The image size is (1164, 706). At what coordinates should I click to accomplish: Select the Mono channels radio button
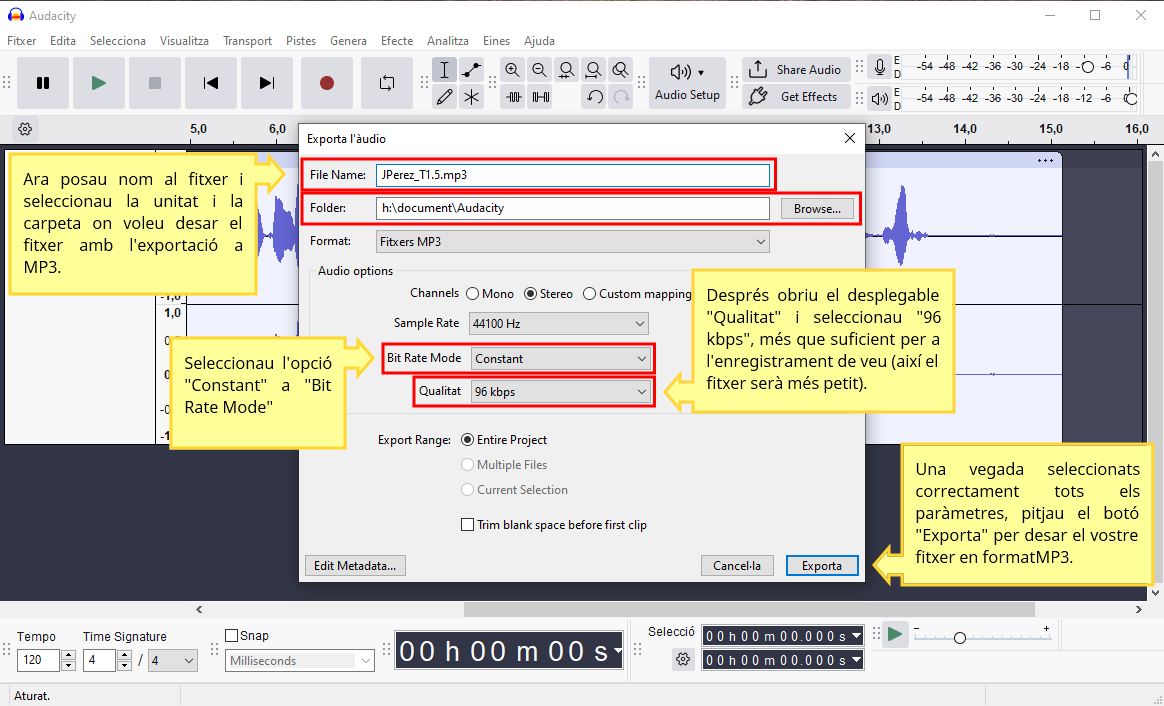[472, 294]
